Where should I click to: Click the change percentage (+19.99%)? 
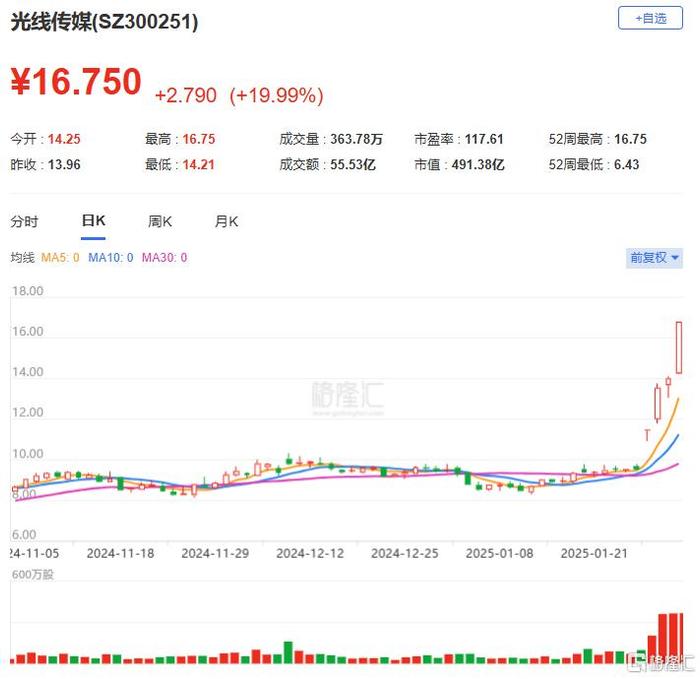pyautogui.click(x=276, y=96)
